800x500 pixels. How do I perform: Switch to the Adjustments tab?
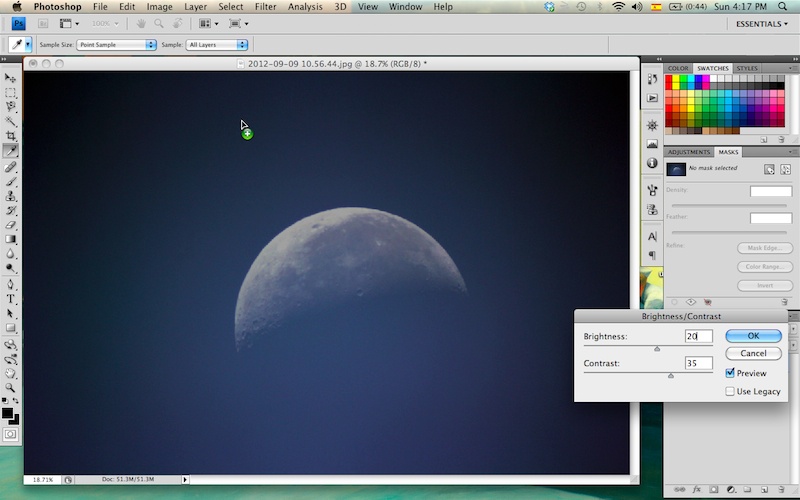(x=688, y=152)
